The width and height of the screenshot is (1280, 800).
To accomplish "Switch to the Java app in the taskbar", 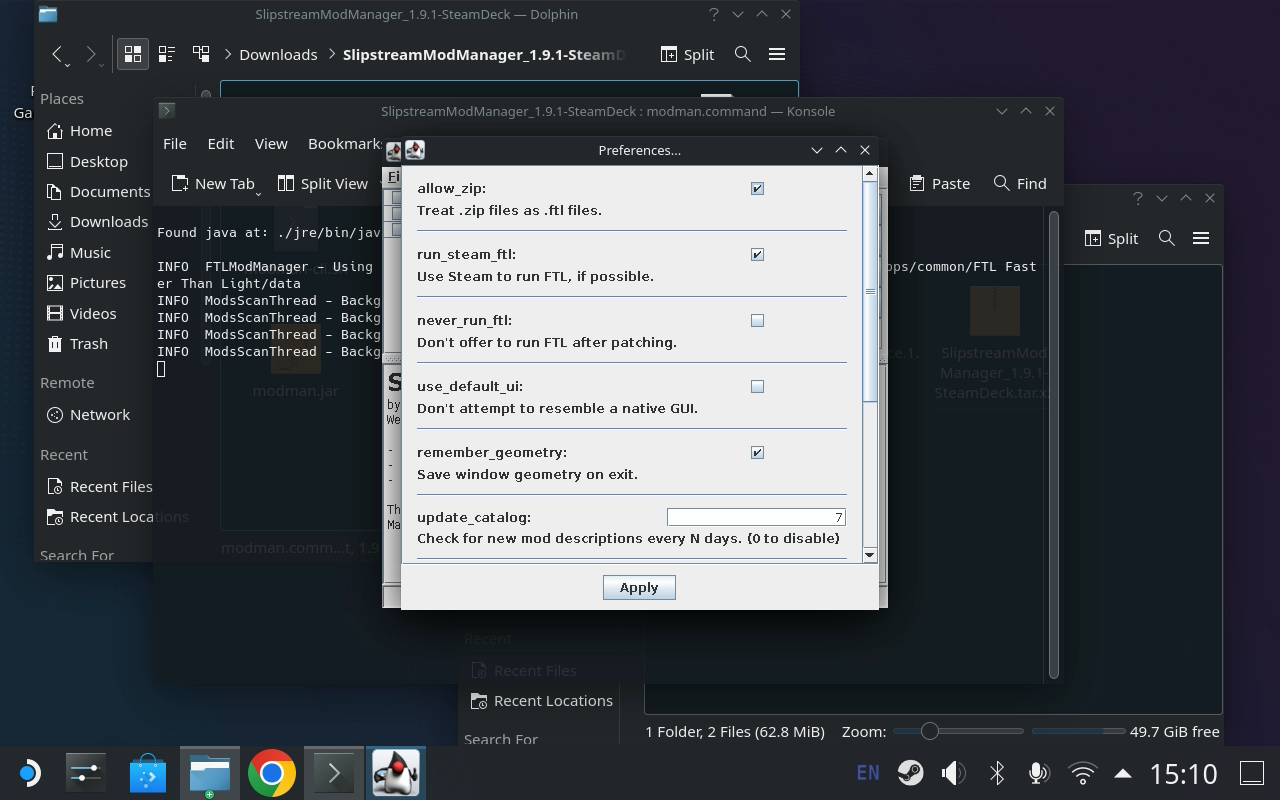I will [396, 773].
